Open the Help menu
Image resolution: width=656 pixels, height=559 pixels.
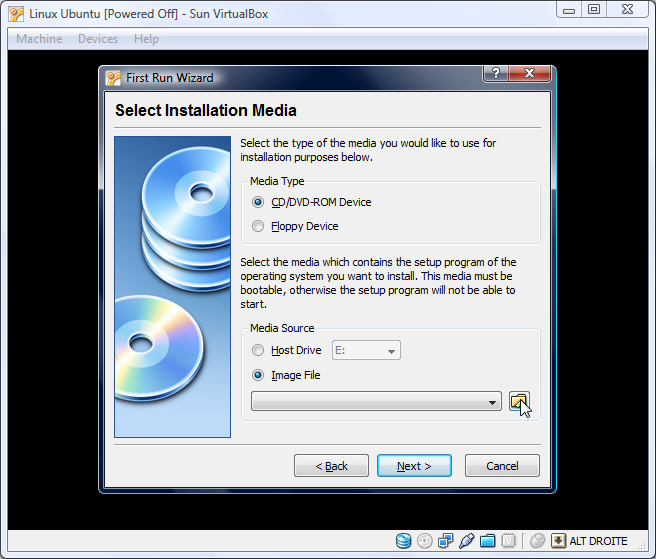(x=146, y=39)
